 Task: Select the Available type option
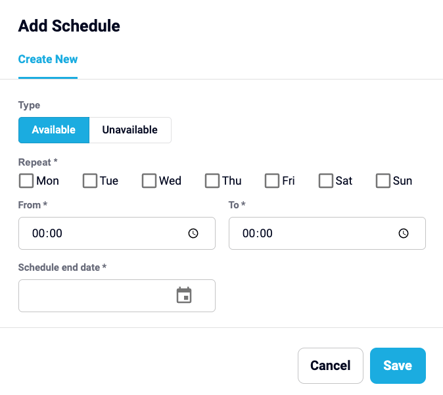[x=54, y=130]
